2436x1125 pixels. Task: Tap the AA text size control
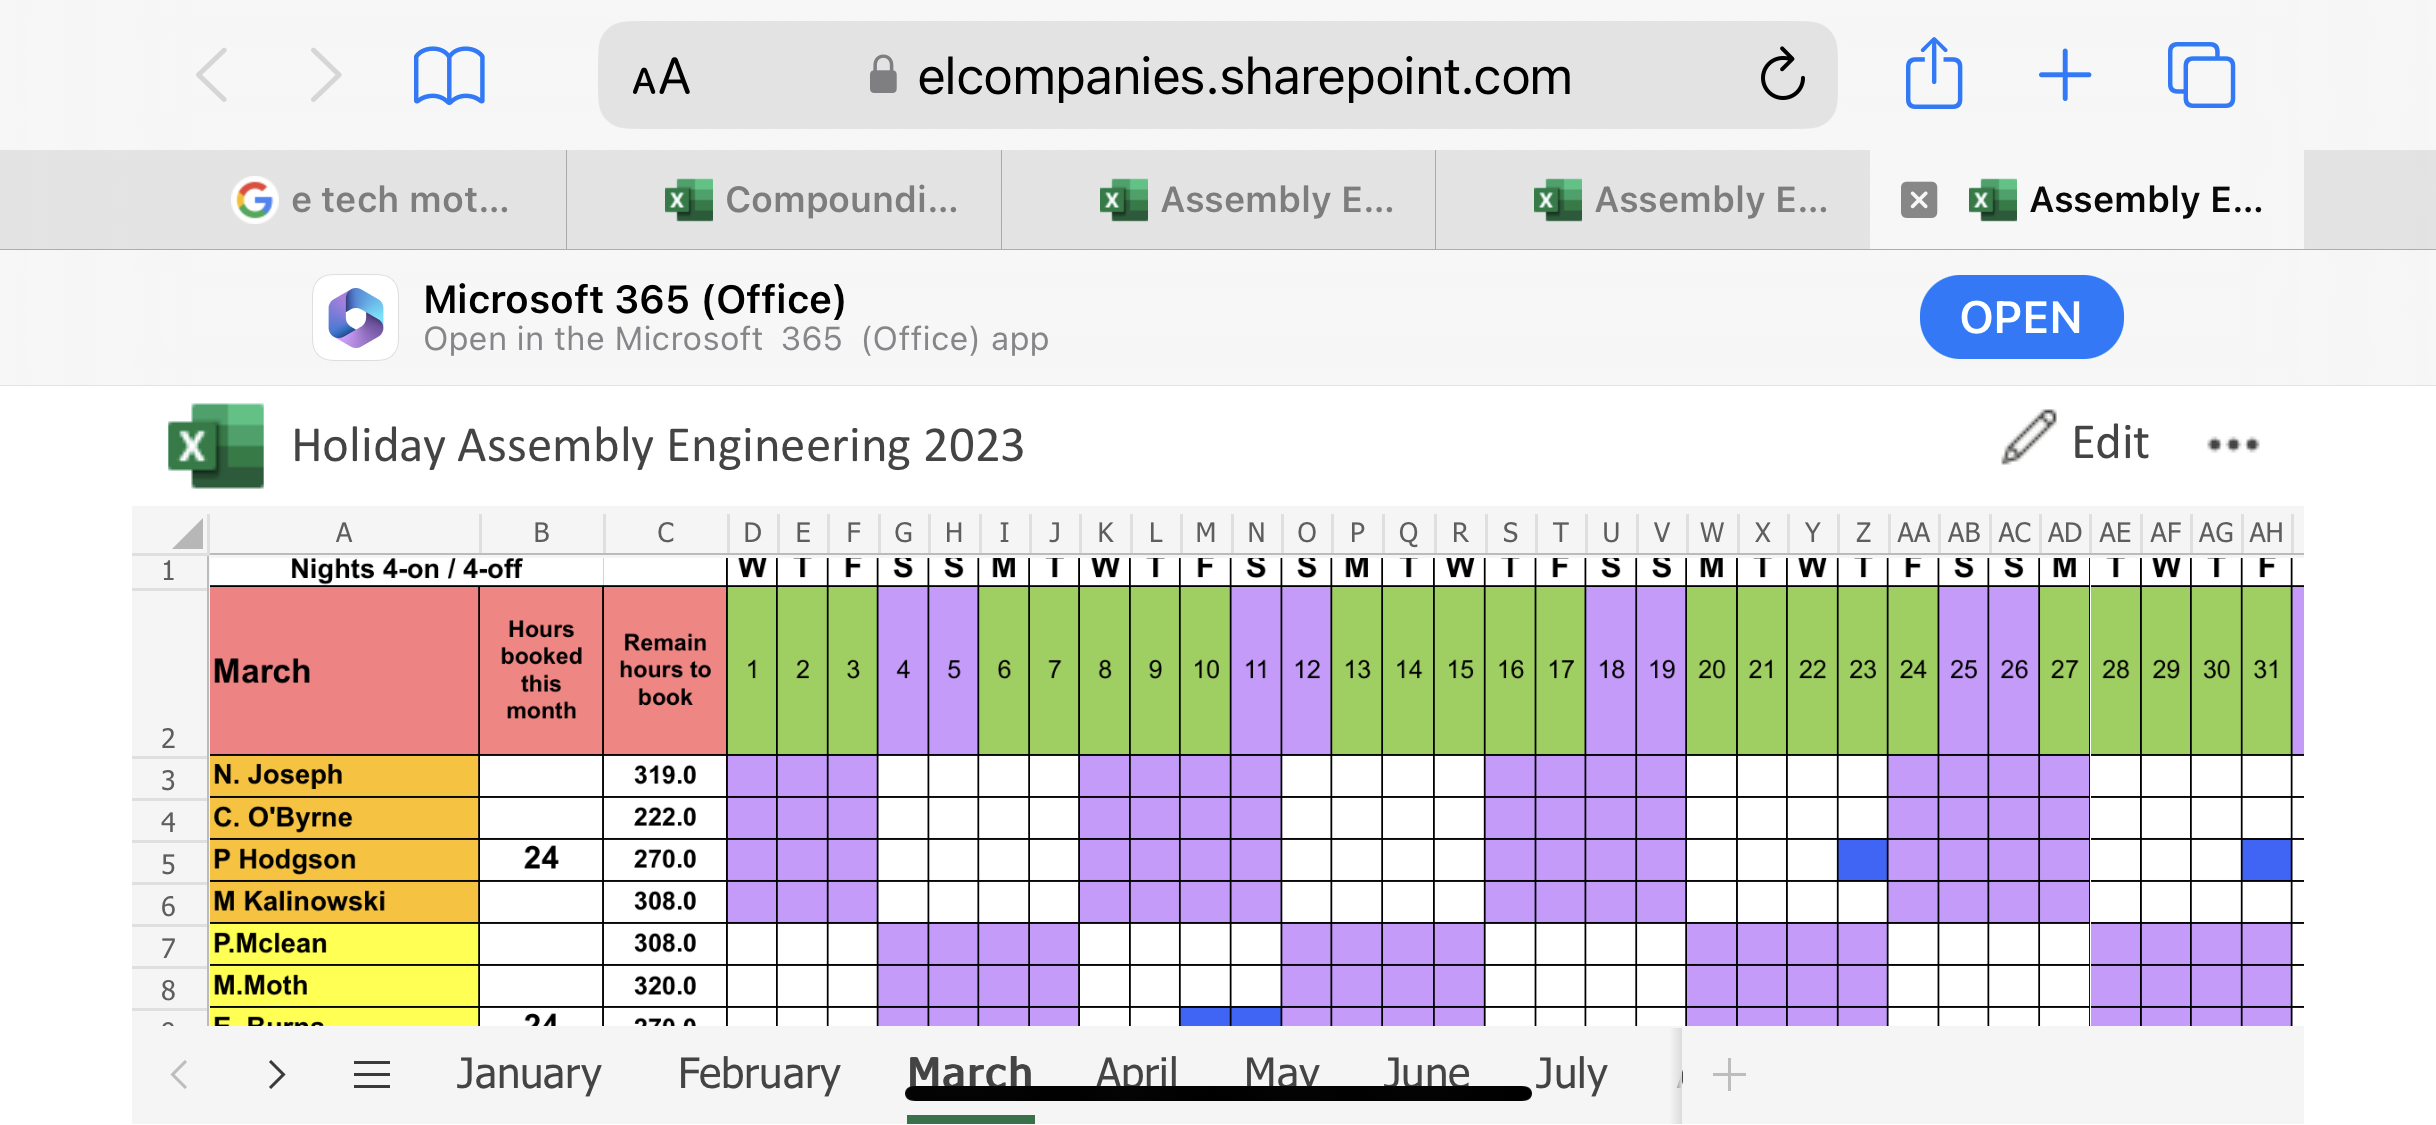(661, 77)
